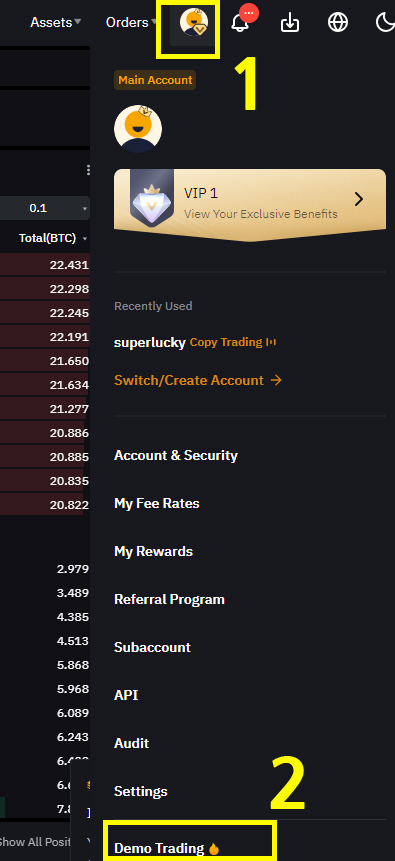
Task: Expand the Assets dropdown
Action: coord(55,23)
